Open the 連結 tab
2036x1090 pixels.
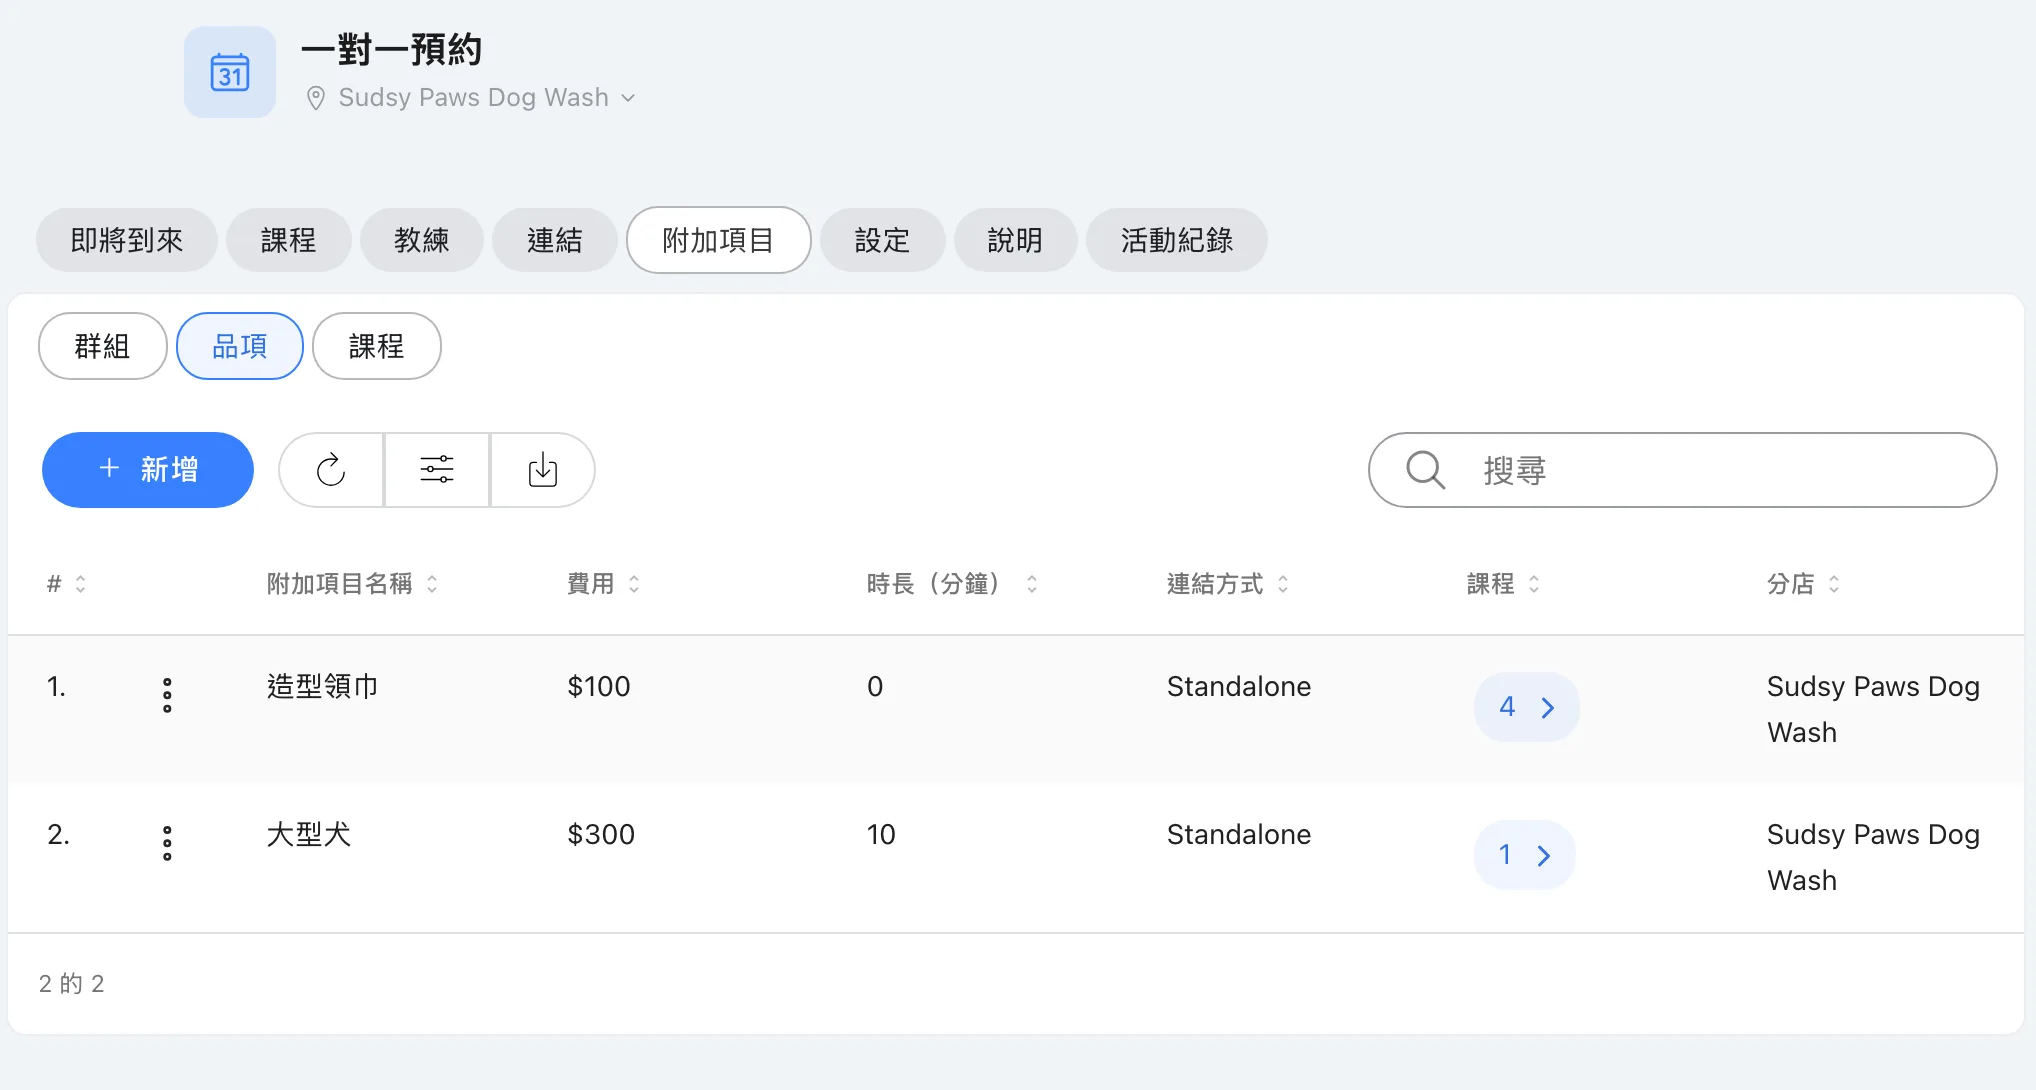[554, 240]
